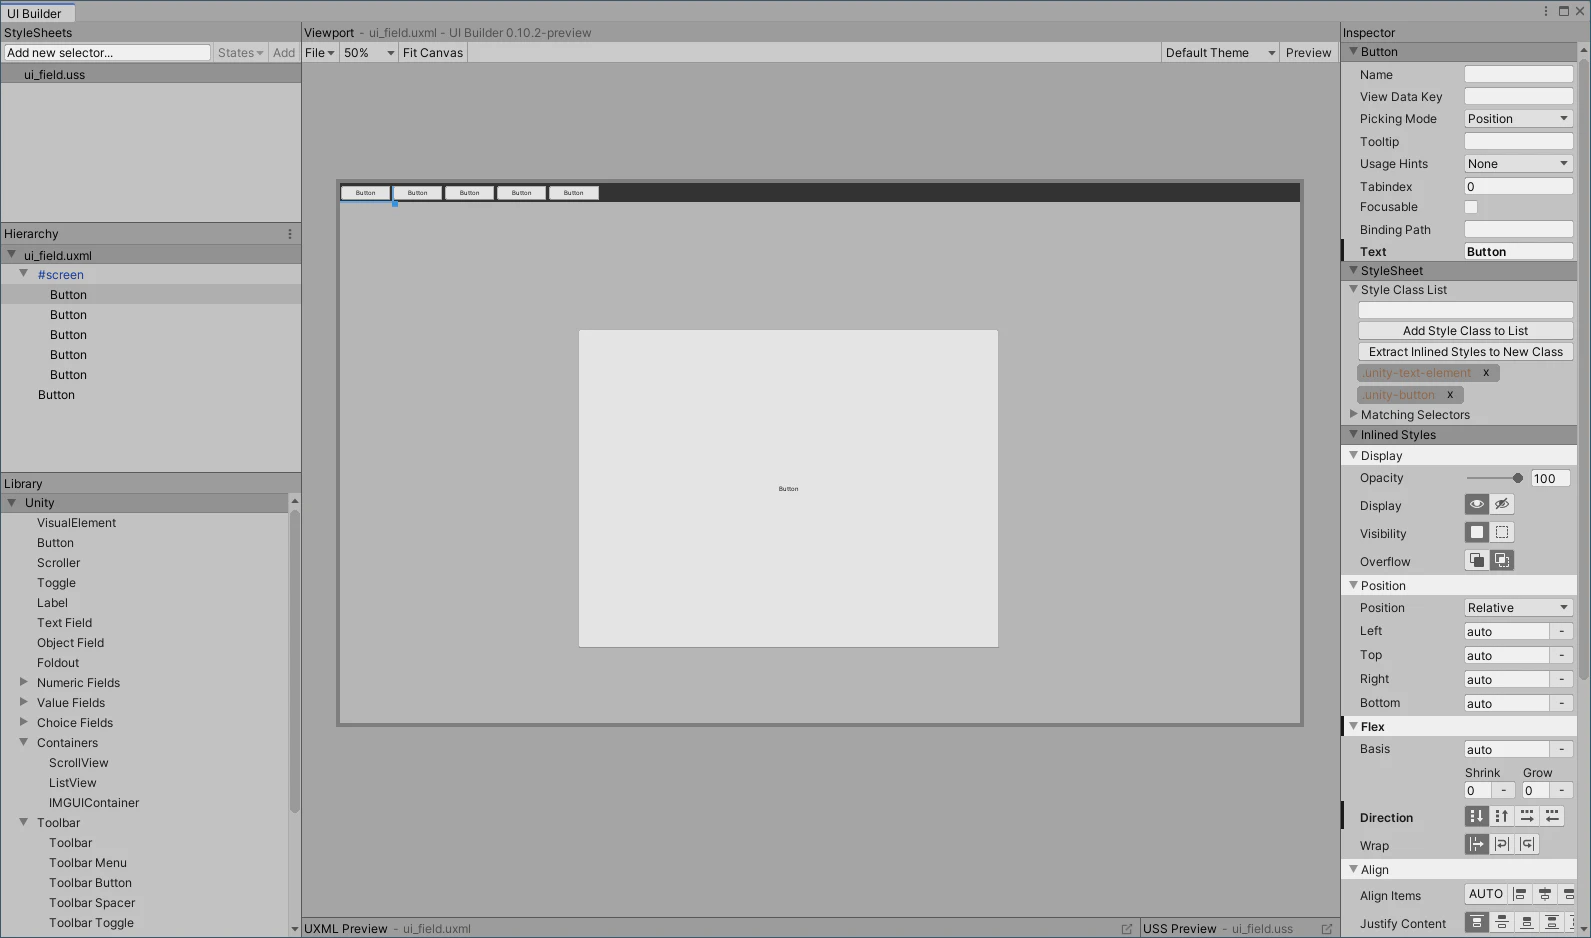
Task: Set flex Direction to row-reverse (left arrow)
Action: pos(1552,817)
